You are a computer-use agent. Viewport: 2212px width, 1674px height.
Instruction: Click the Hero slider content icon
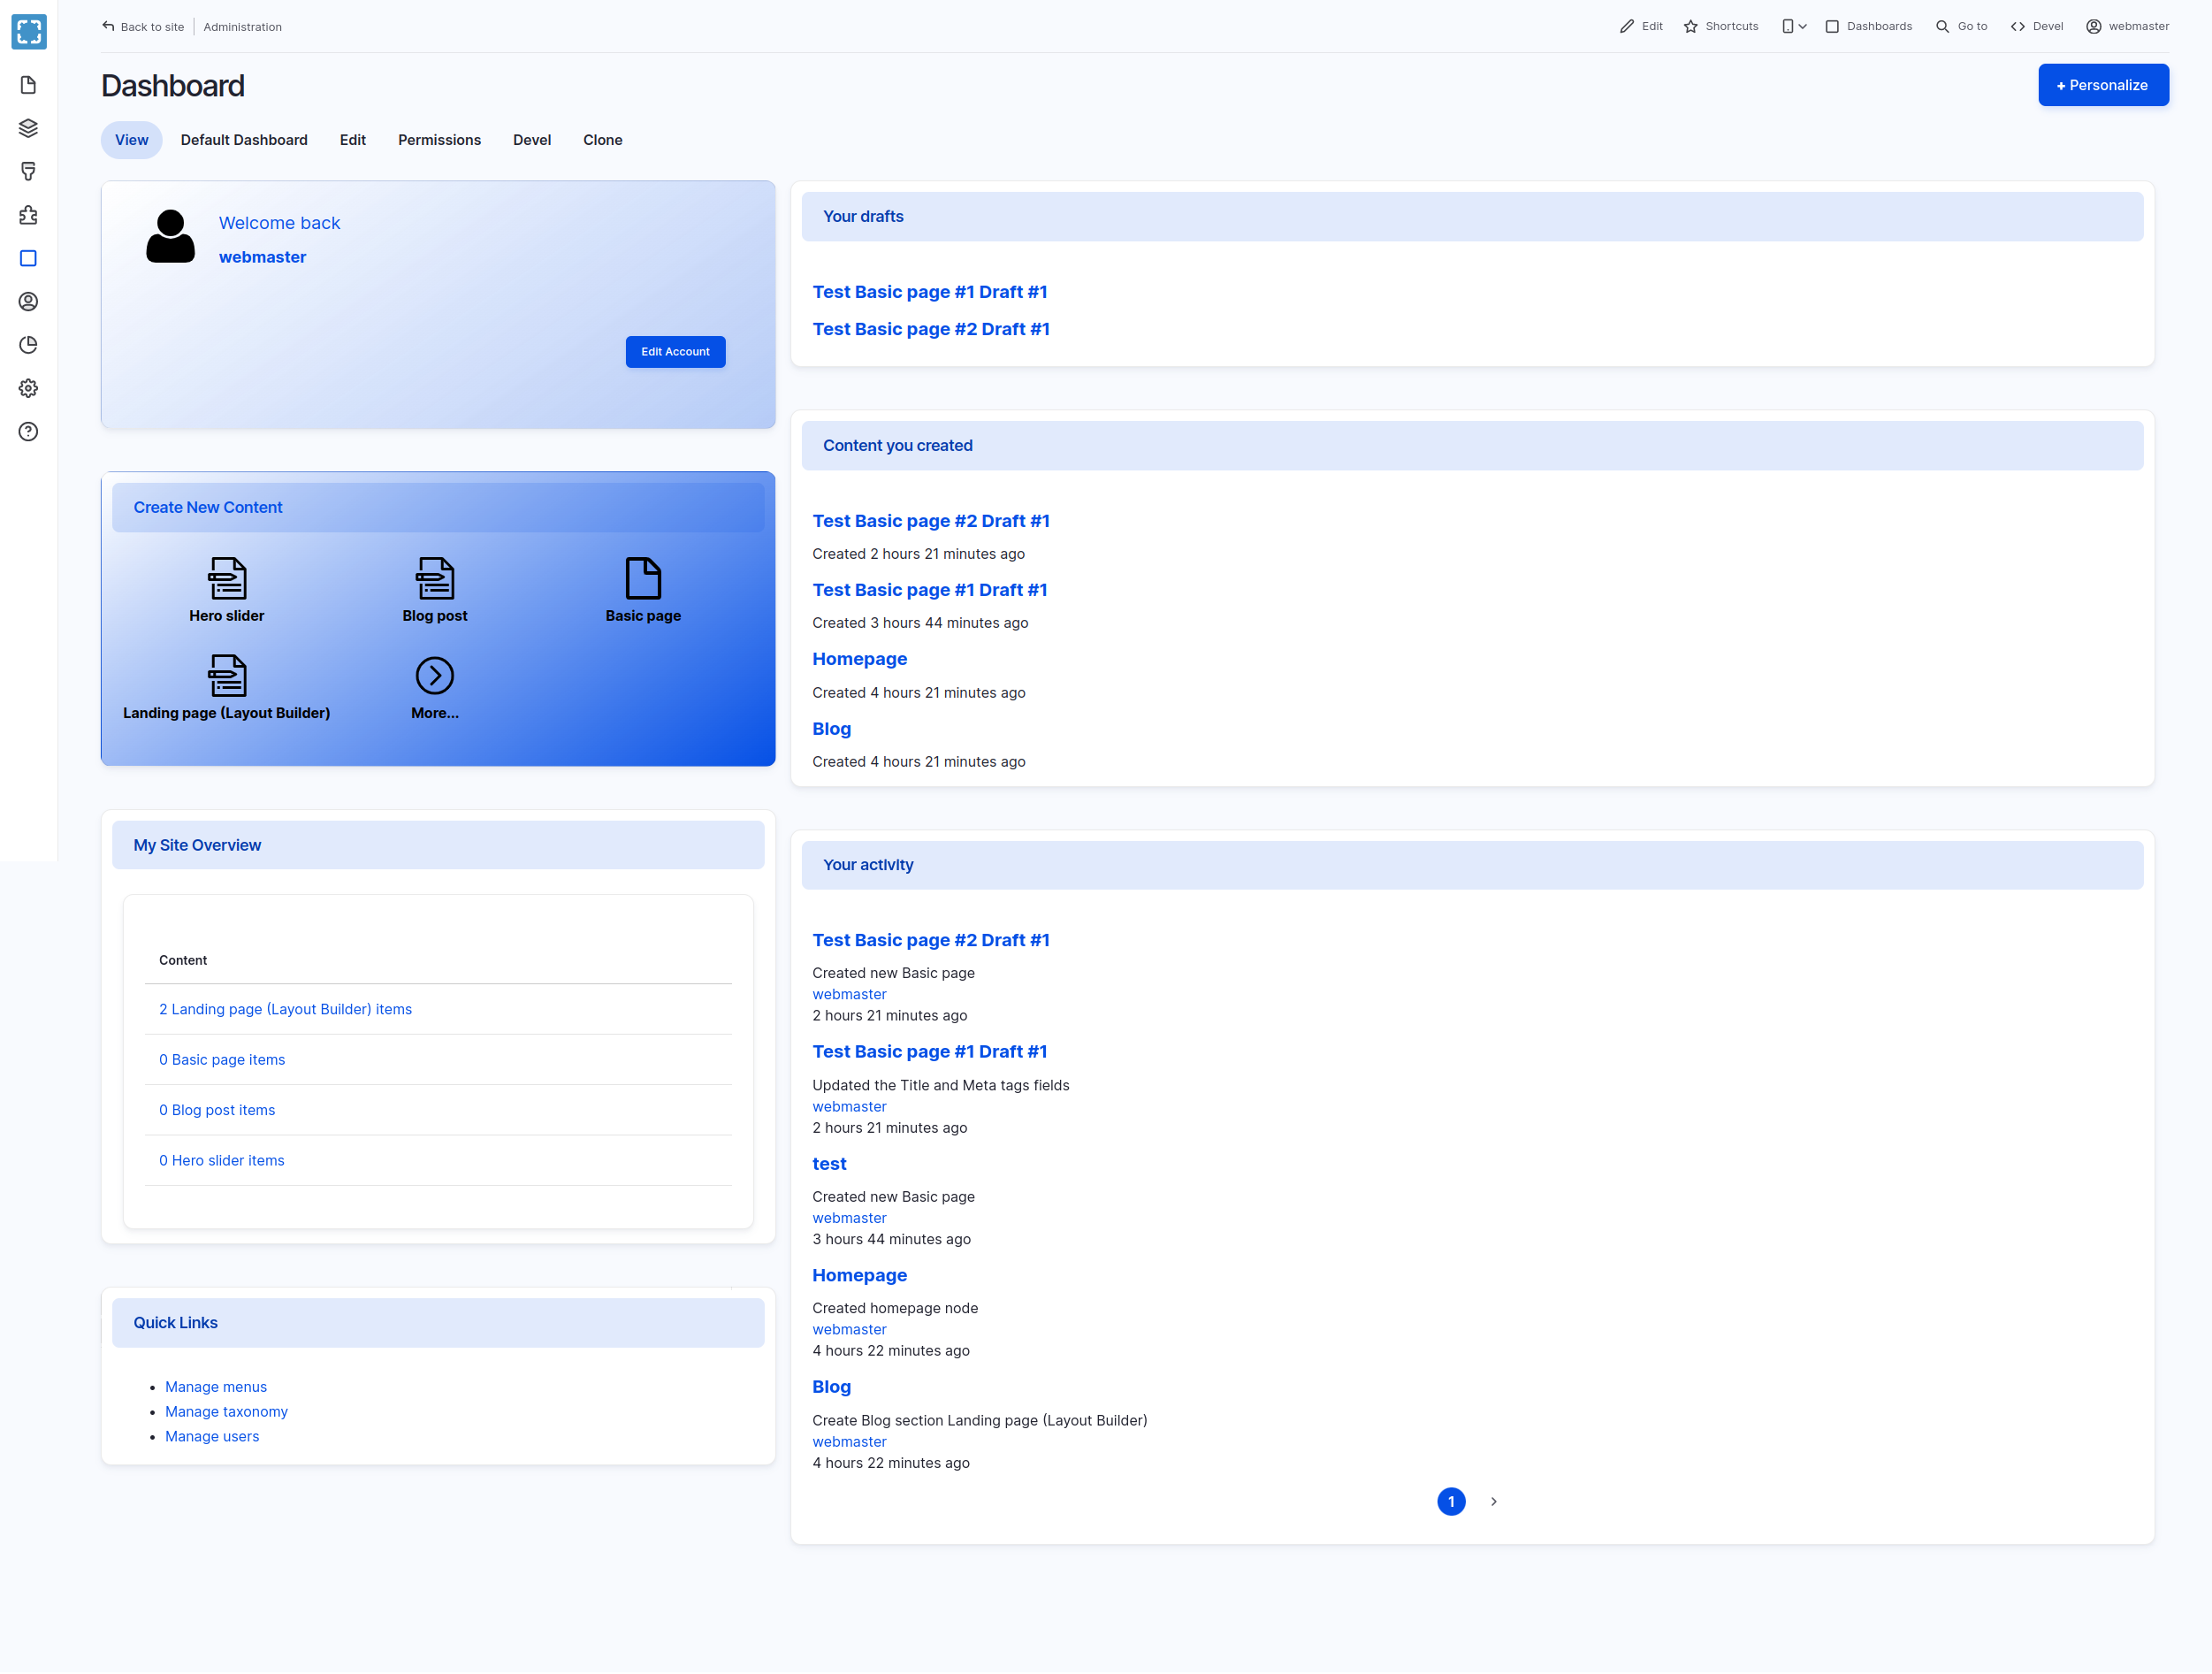point(227,579)
